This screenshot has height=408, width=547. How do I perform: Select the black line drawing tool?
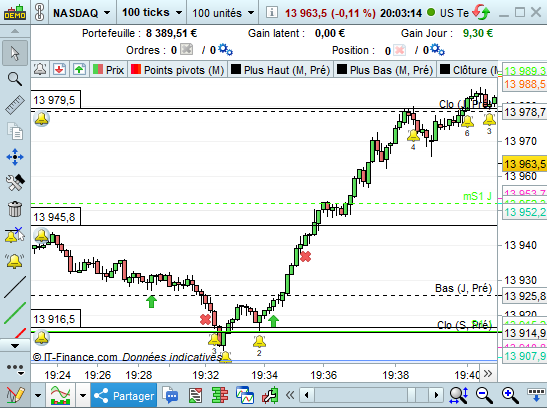click(x=15, y=287)
